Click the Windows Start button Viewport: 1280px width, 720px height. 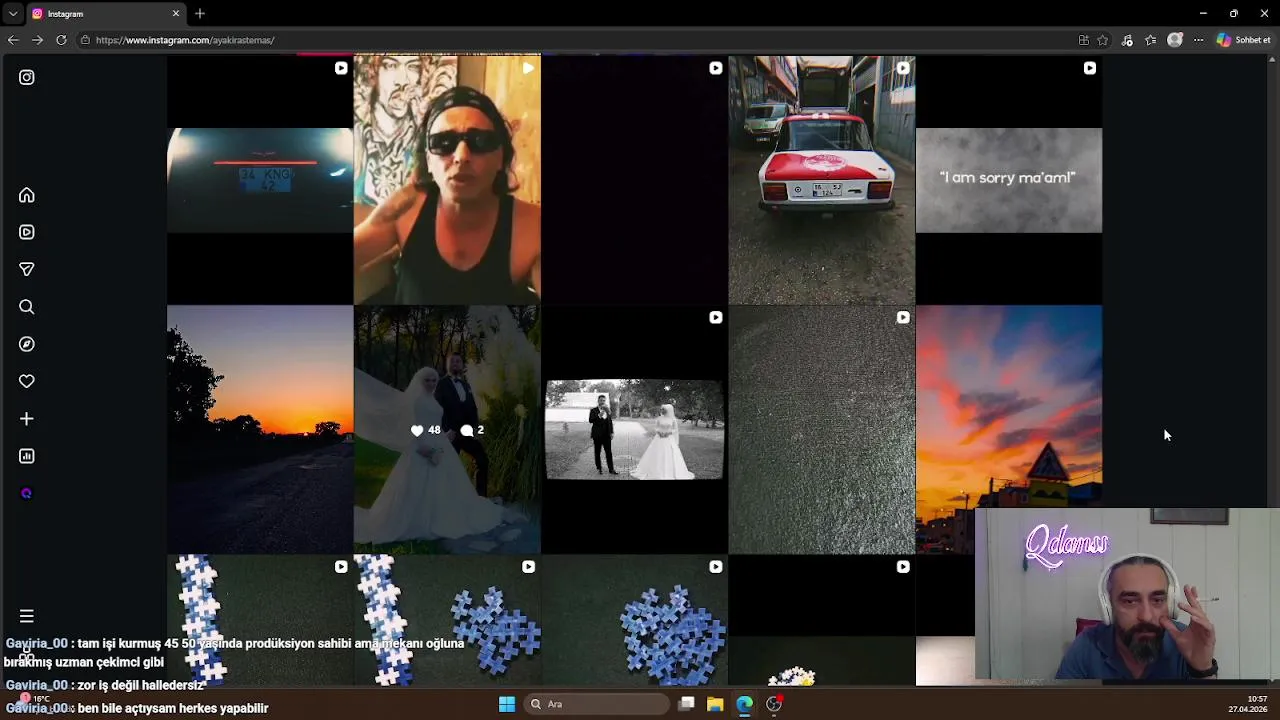(x=507, y=704)
